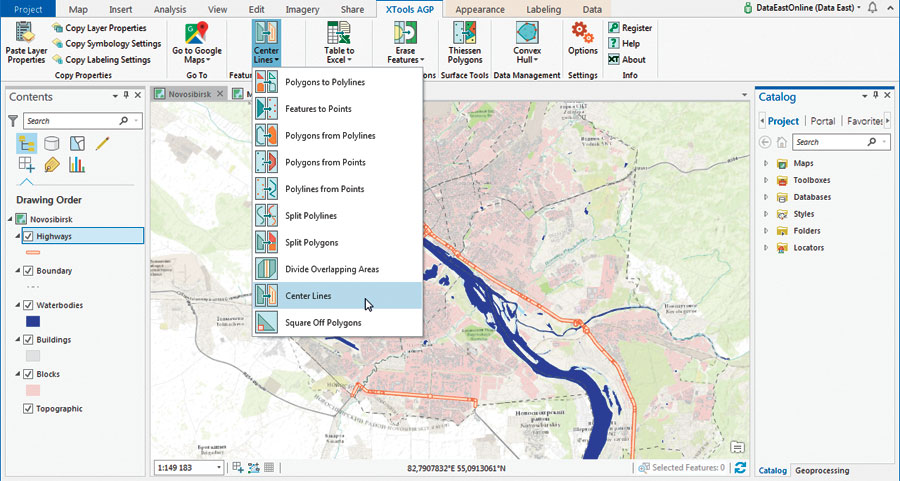Viewport: 900px width, 481px height.
Task: Toggle Topographic layer visibility checkbox
Action: (x=28, y=409)
